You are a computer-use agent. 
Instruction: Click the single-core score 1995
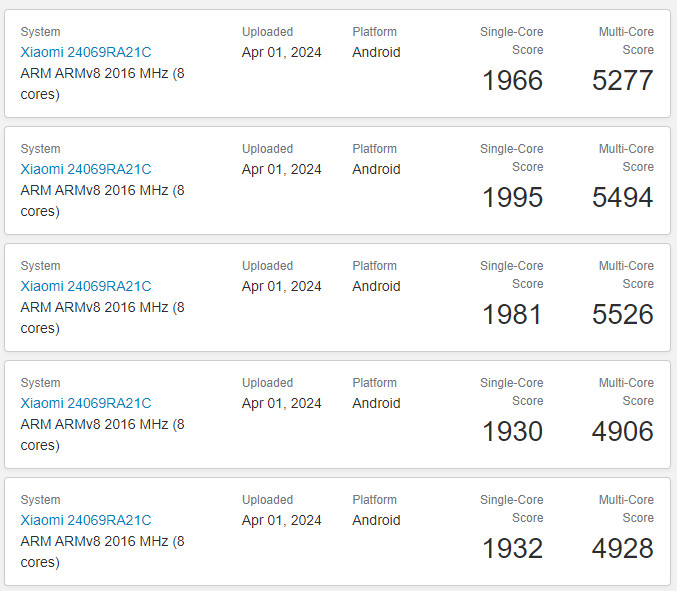[512, 198]
